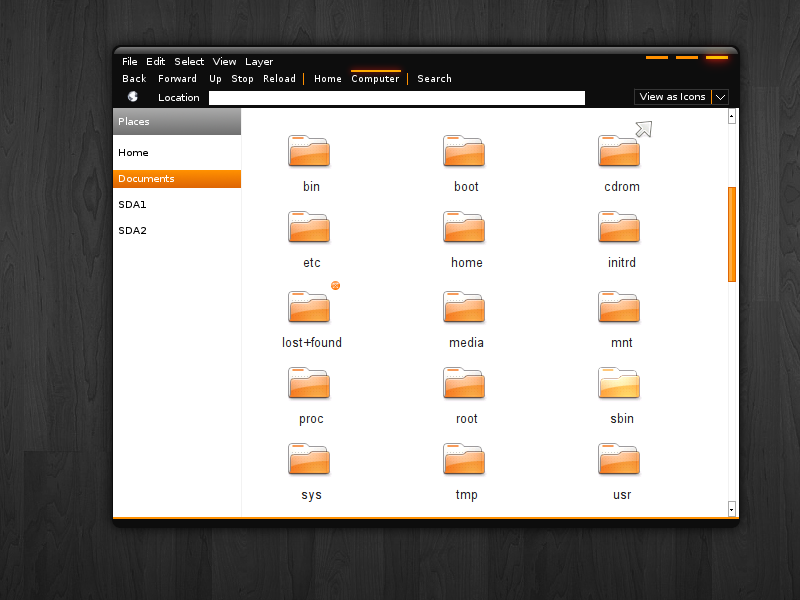Select Documents in the Places sidebar
800x600 pixels.
coord(177,179)
